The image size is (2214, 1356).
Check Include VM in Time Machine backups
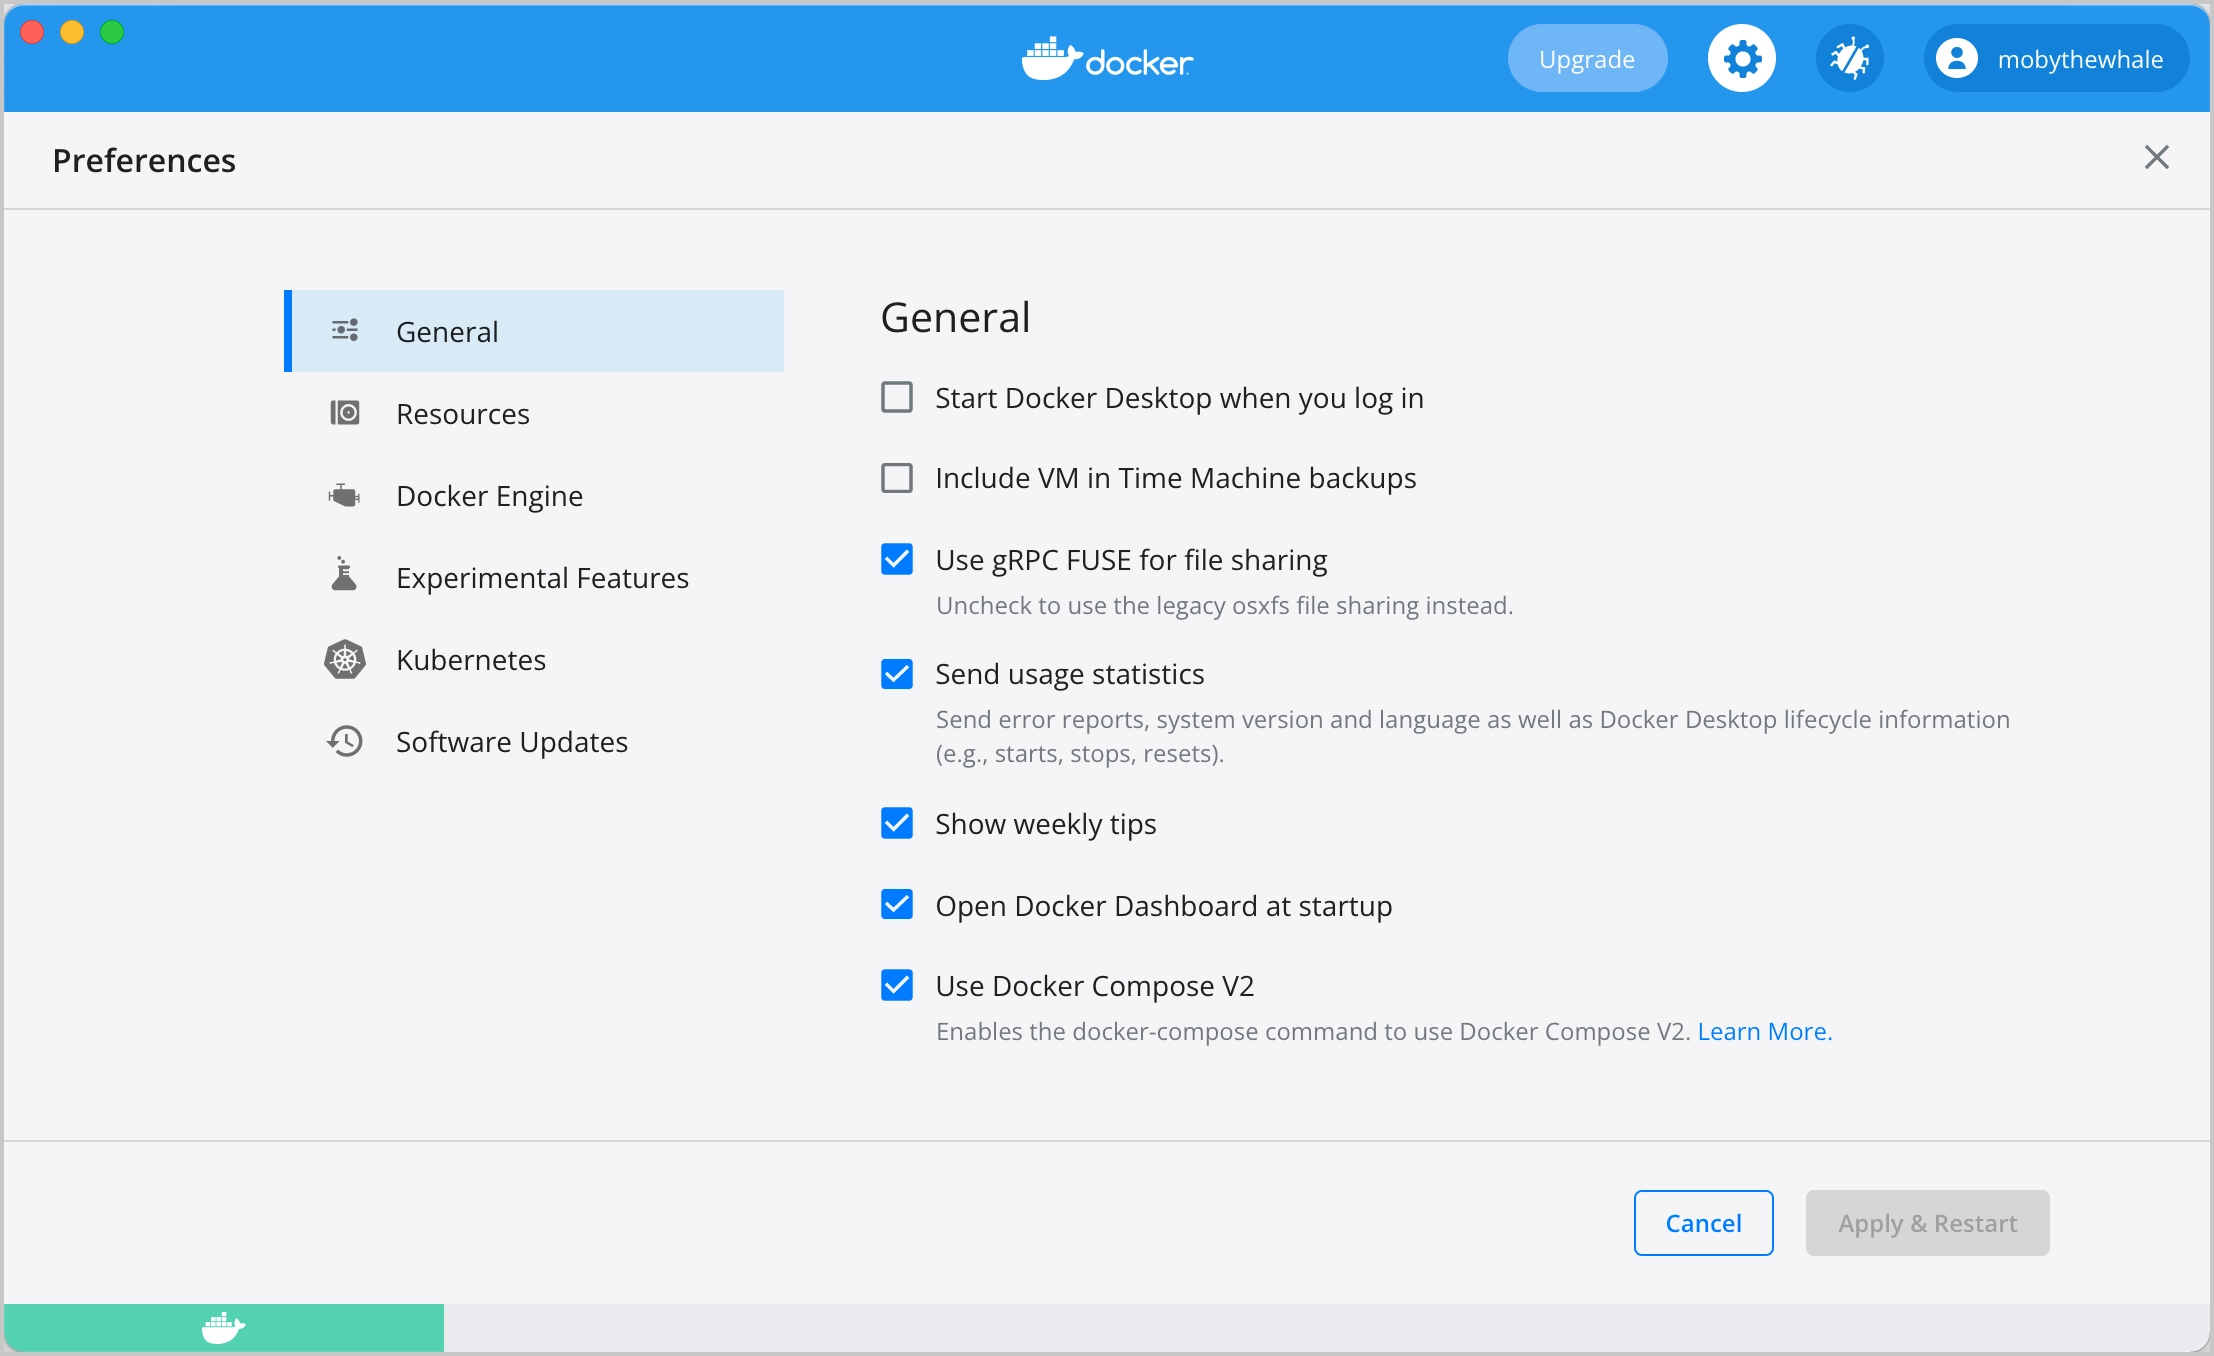pos(897,478)
